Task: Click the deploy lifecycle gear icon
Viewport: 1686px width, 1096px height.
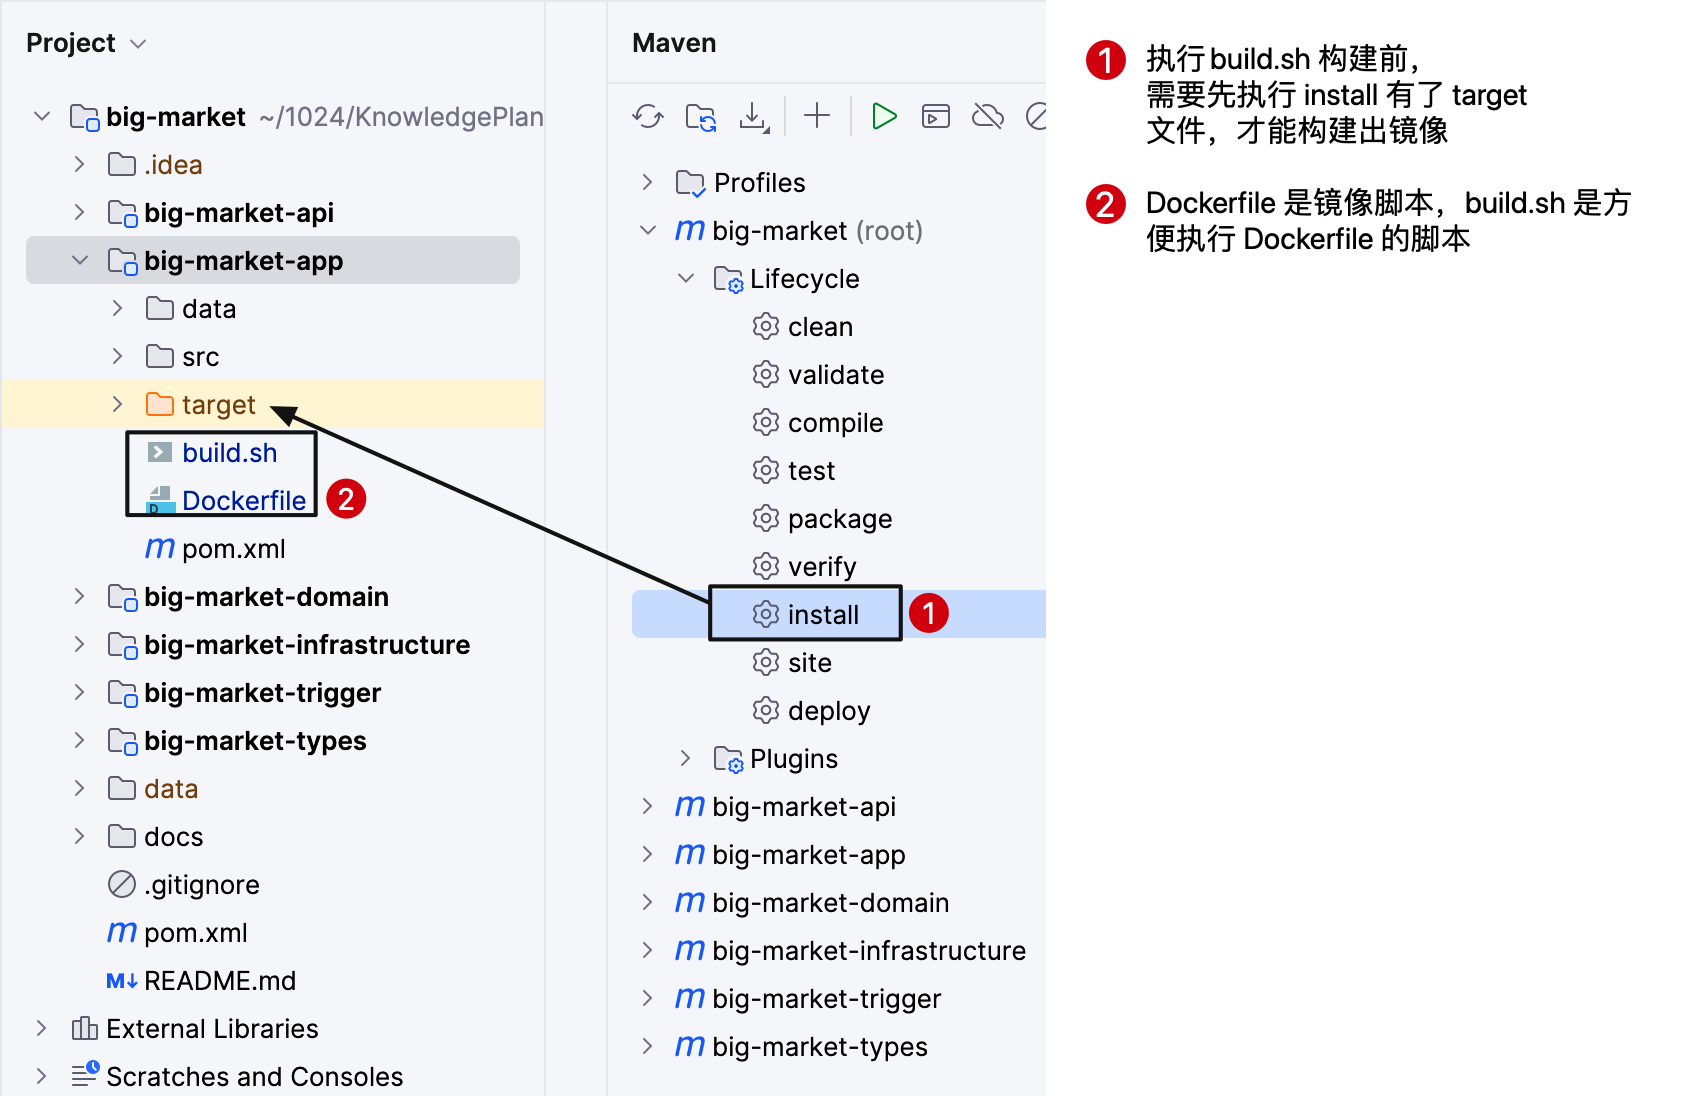Action: coord(766,710)
